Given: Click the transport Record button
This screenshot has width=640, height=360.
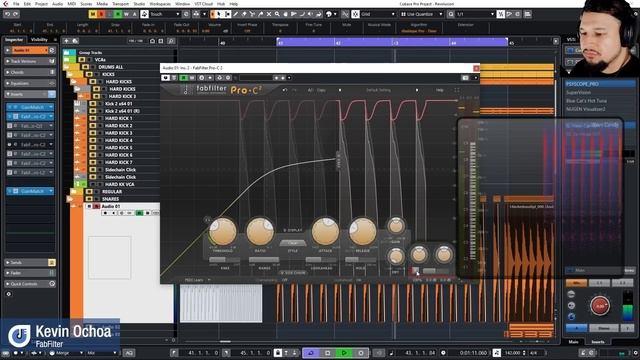Looking at the screenshot, I should point(361,353).
